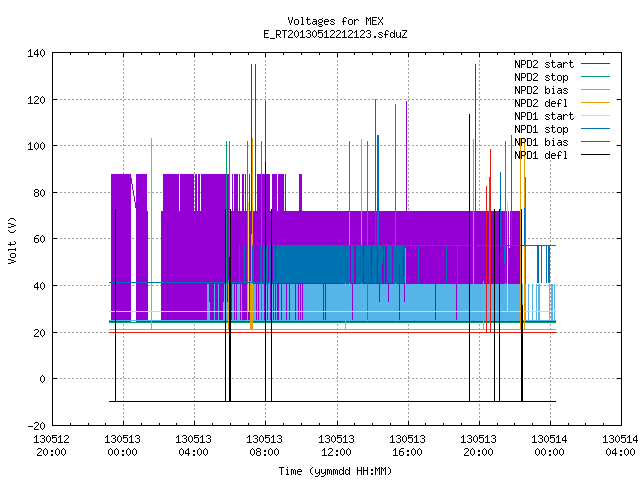Viewport: 640px width, 480px height.
Task: Click the y-axis value 60
Action: [39, 239]
